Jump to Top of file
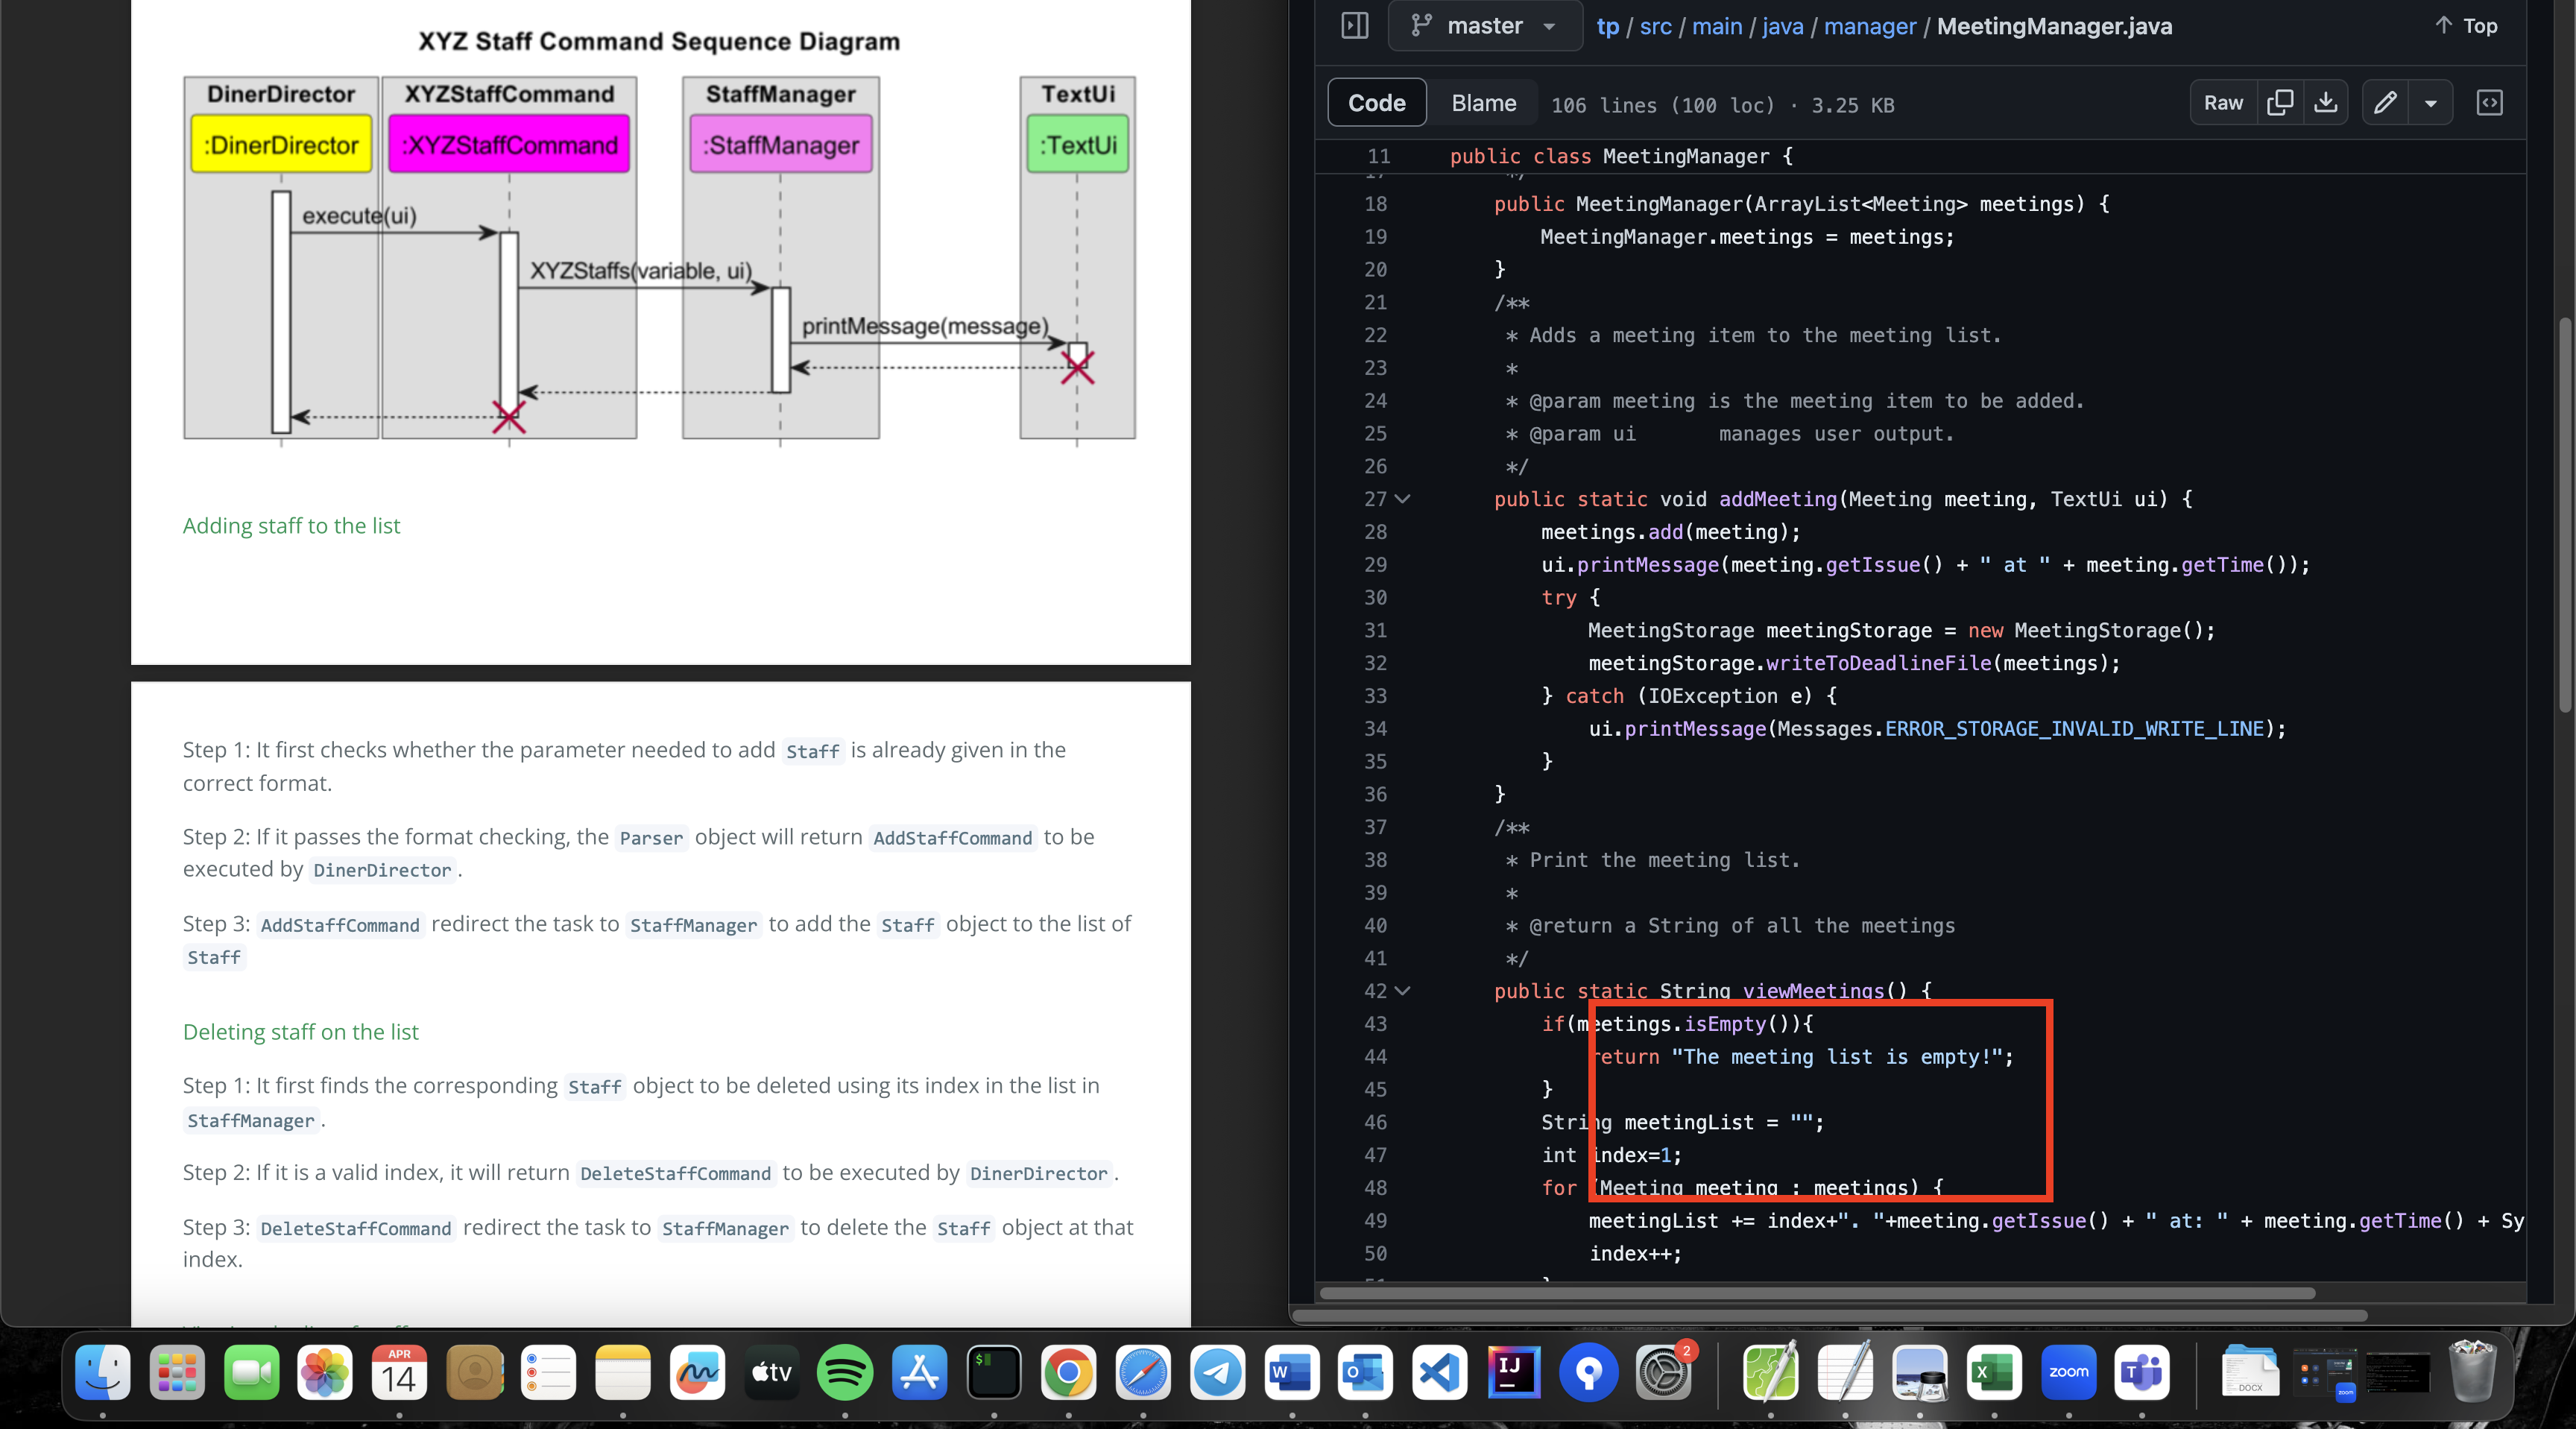This screenshot has width=2576, height=1429. 2466,26
